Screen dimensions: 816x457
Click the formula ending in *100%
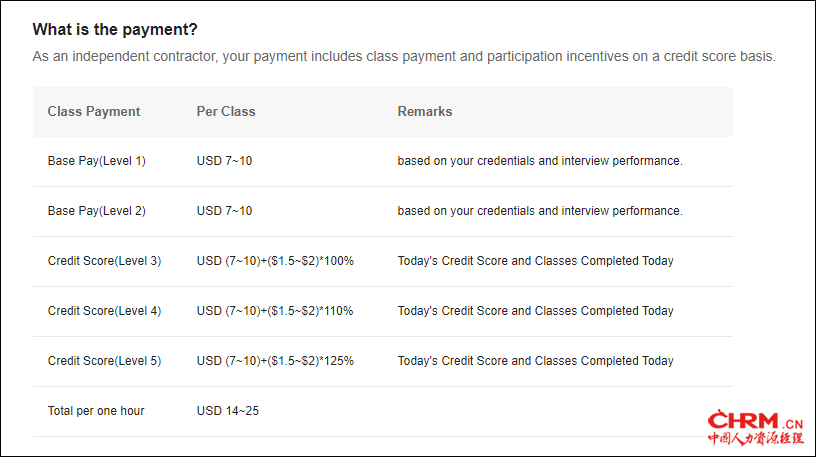(x=275, y=261)
